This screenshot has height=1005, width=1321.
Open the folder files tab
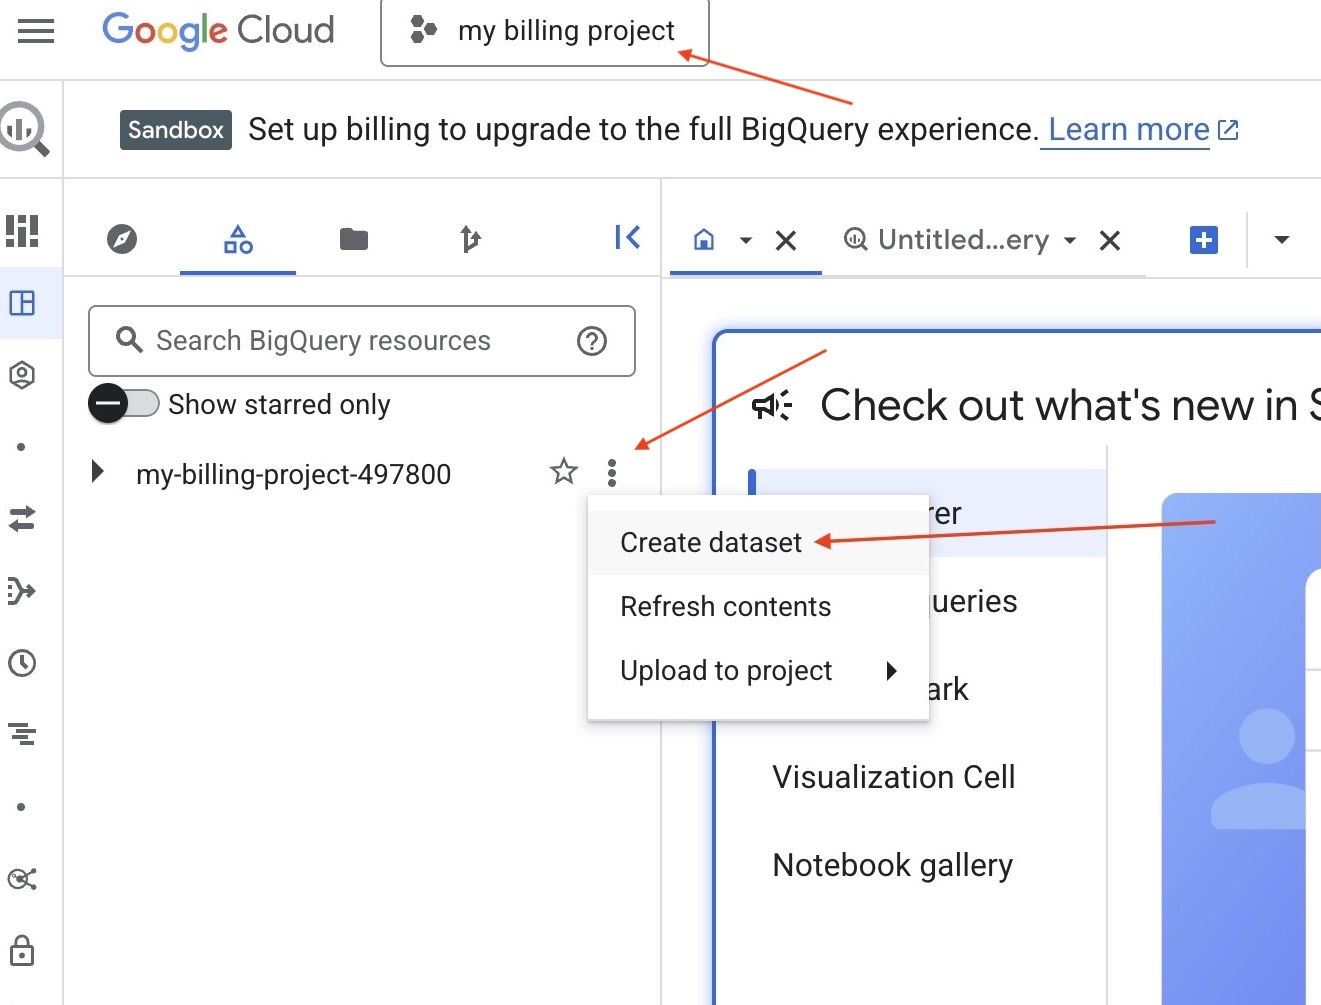point(354,239)
